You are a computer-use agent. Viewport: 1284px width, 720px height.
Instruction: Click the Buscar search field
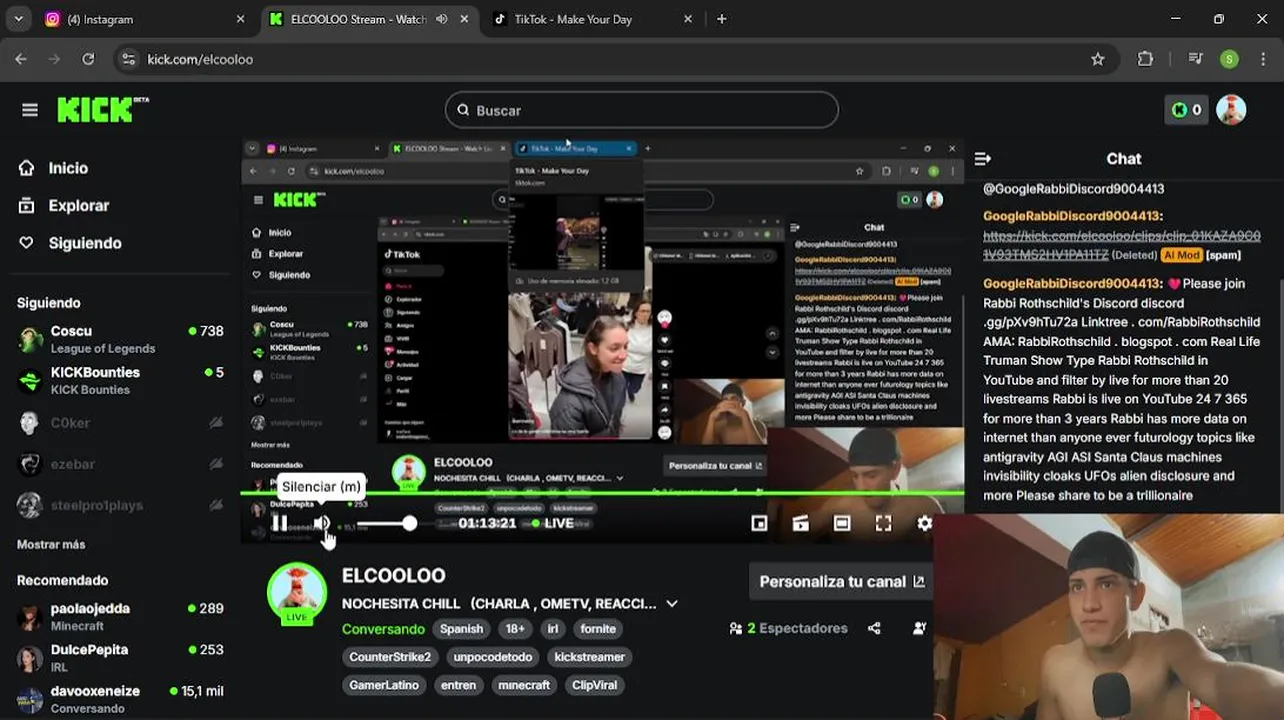point(641,110)
